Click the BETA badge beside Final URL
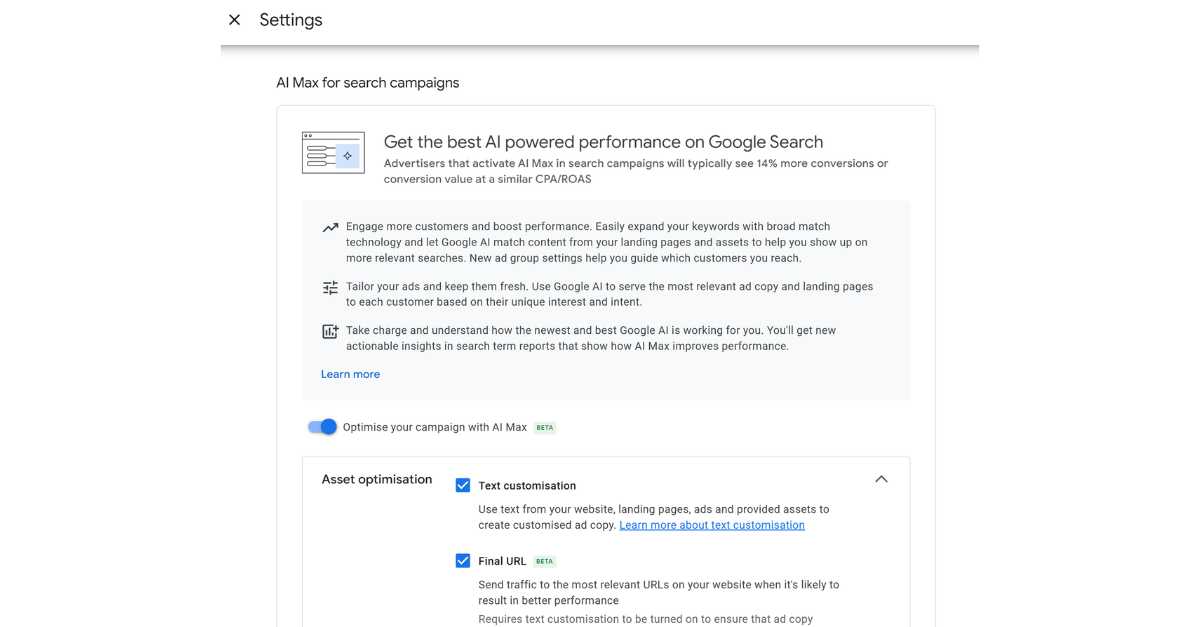1200x627 pixels. coord(545,562)
